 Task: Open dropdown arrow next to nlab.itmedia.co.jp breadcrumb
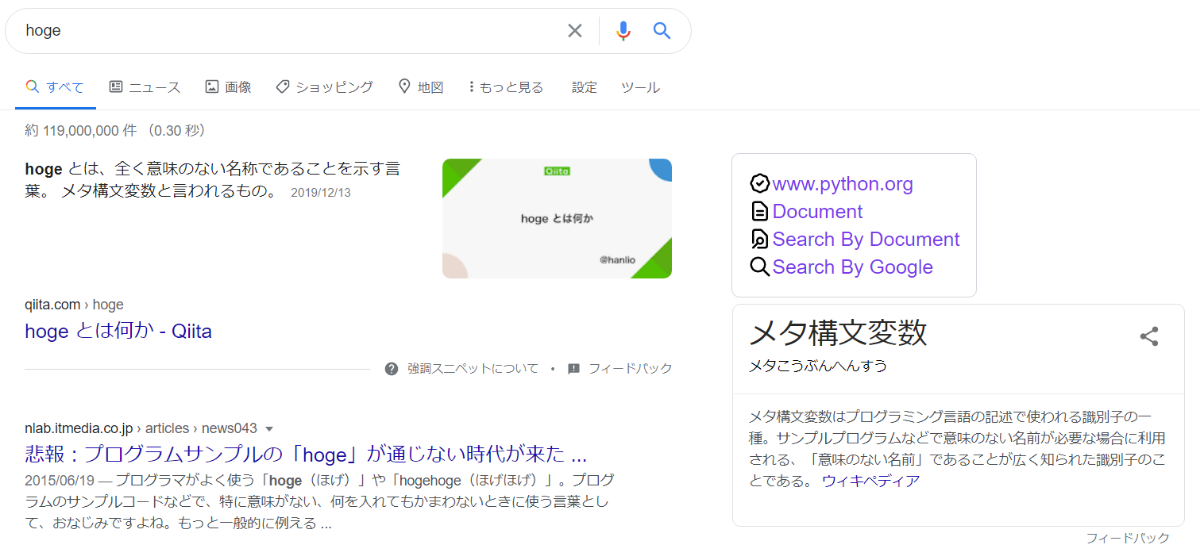[269, 429]
